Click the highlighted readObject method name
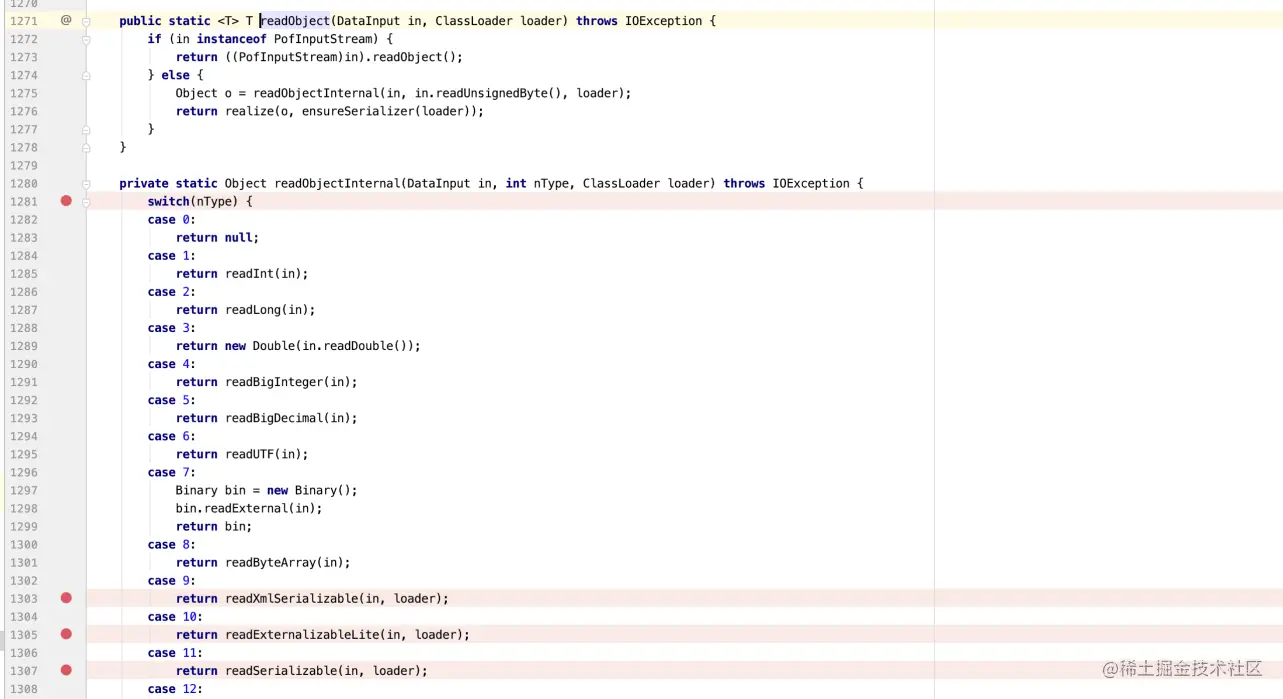 point(295,21)
